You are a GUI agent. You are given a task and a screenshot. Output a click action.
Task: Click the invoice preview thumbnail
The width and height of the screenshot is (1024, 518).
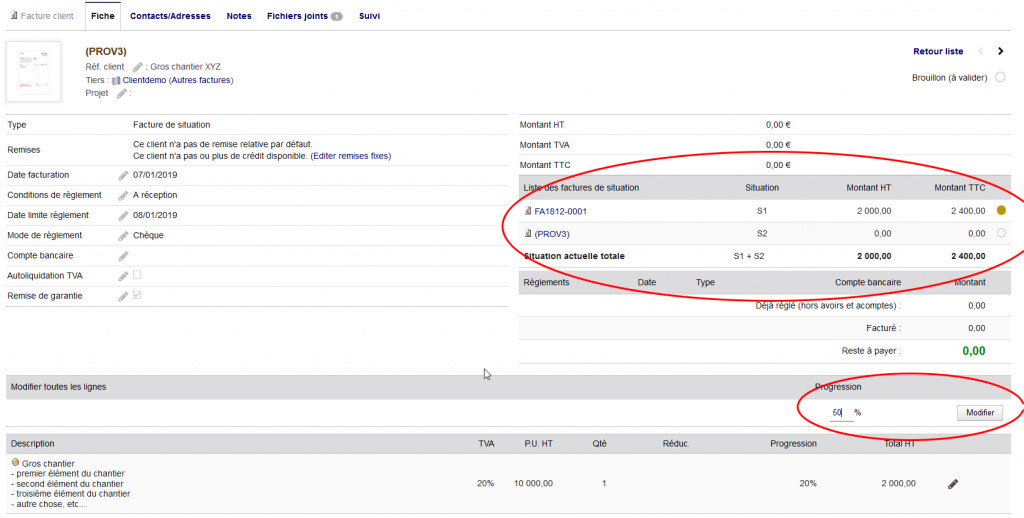point(33,72)
